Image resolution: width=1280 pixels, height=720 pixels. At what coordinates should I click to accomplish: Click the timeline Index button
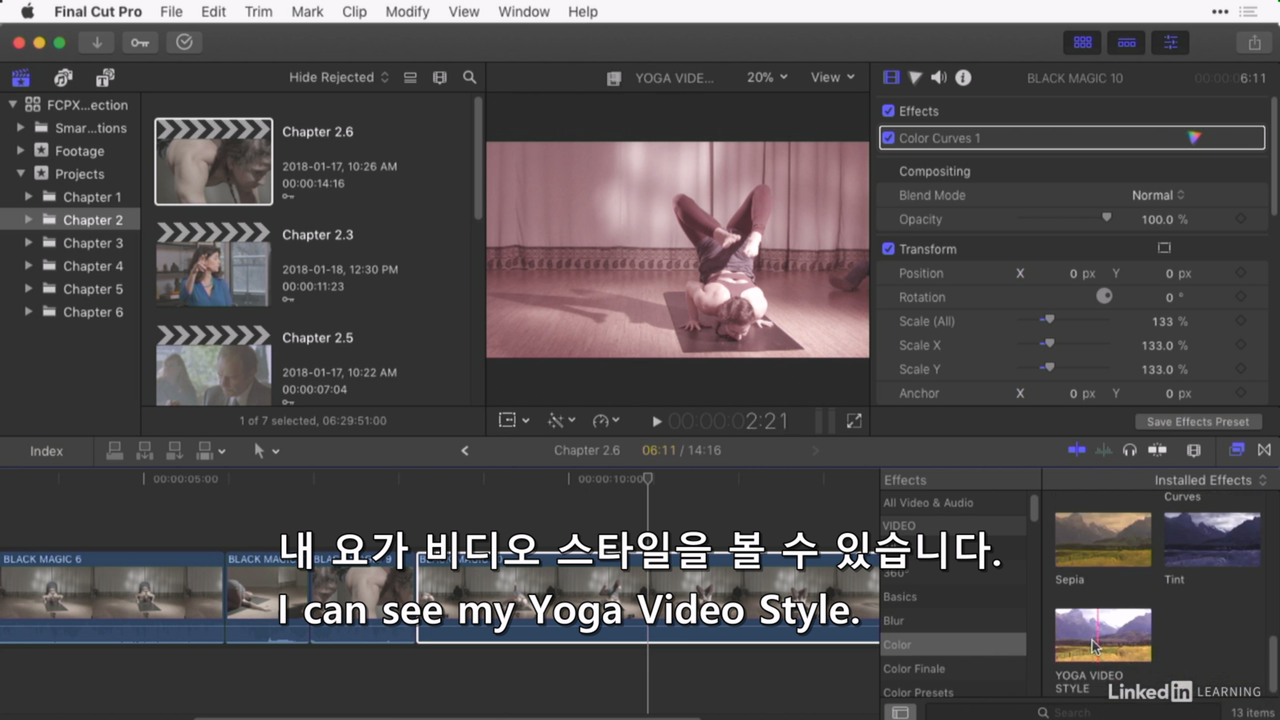coord(46,451)
